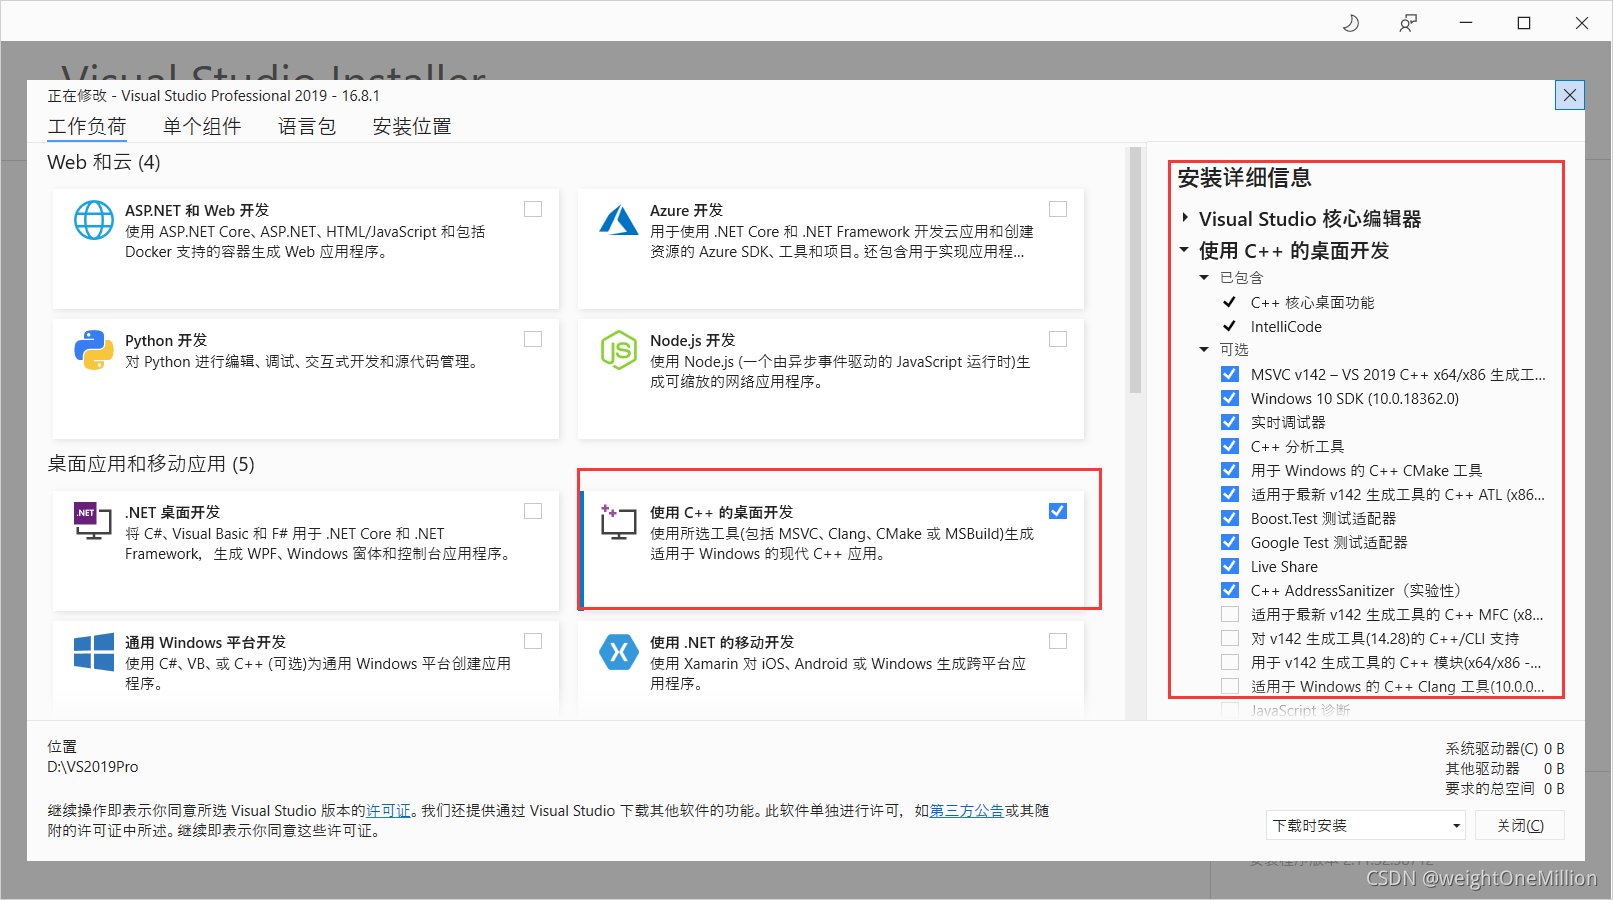This screenshot has height=900, width=1613.
Task: Switch to the 工作负荷 tab
Action: tap(87, 126)
